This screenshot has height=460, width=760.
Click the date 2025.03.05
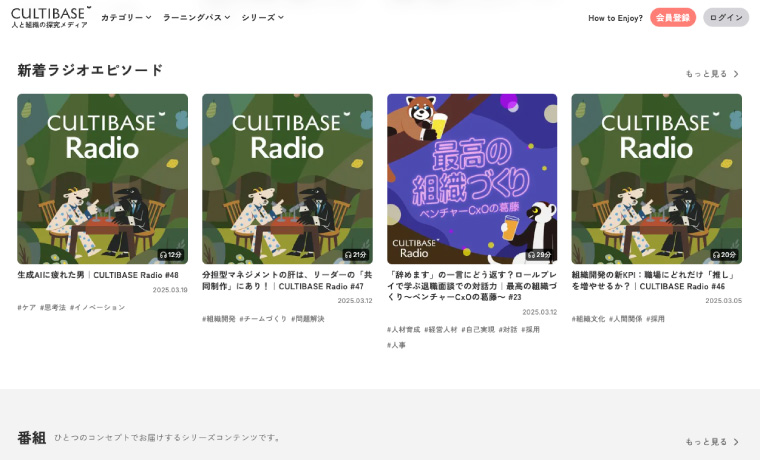[x=724, y=301]
